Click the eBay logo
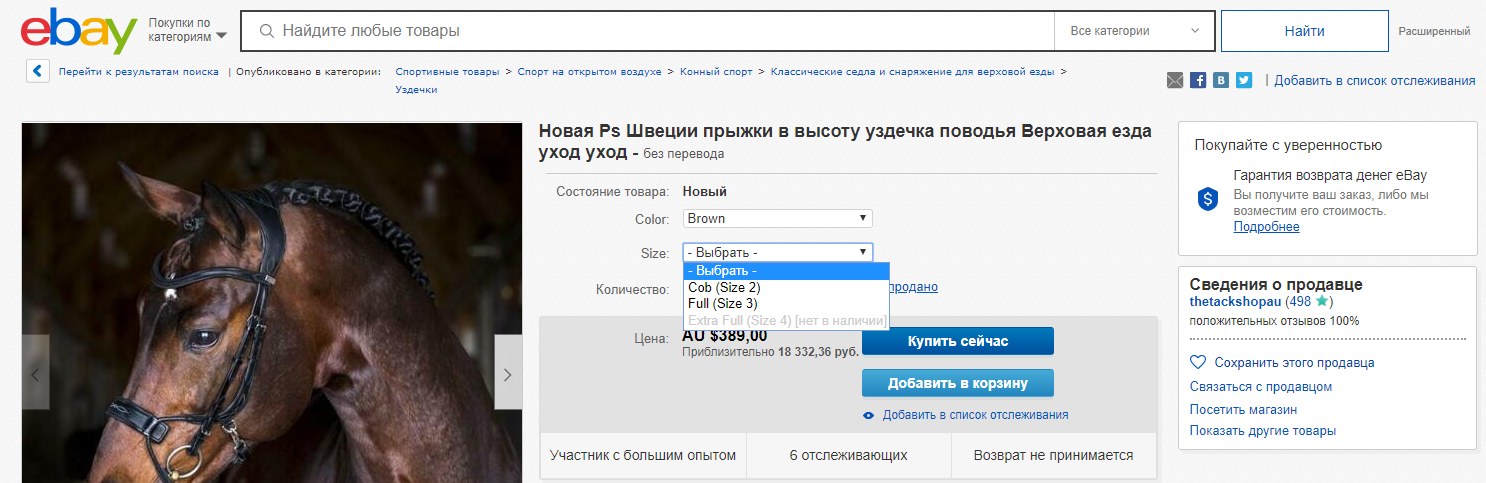 pos(78,32)
